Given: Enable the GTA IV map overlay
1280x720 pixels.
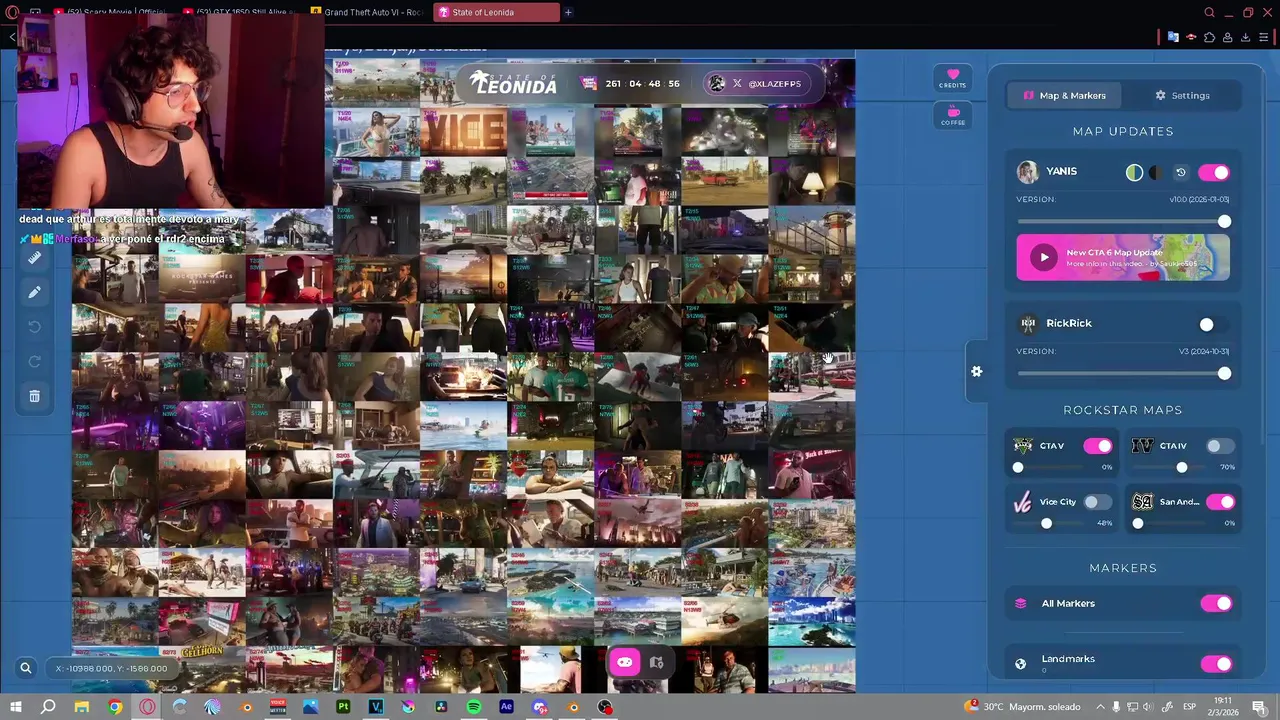Looking at the screenshot, I should pyautogui.click(x=1220, y=446).
